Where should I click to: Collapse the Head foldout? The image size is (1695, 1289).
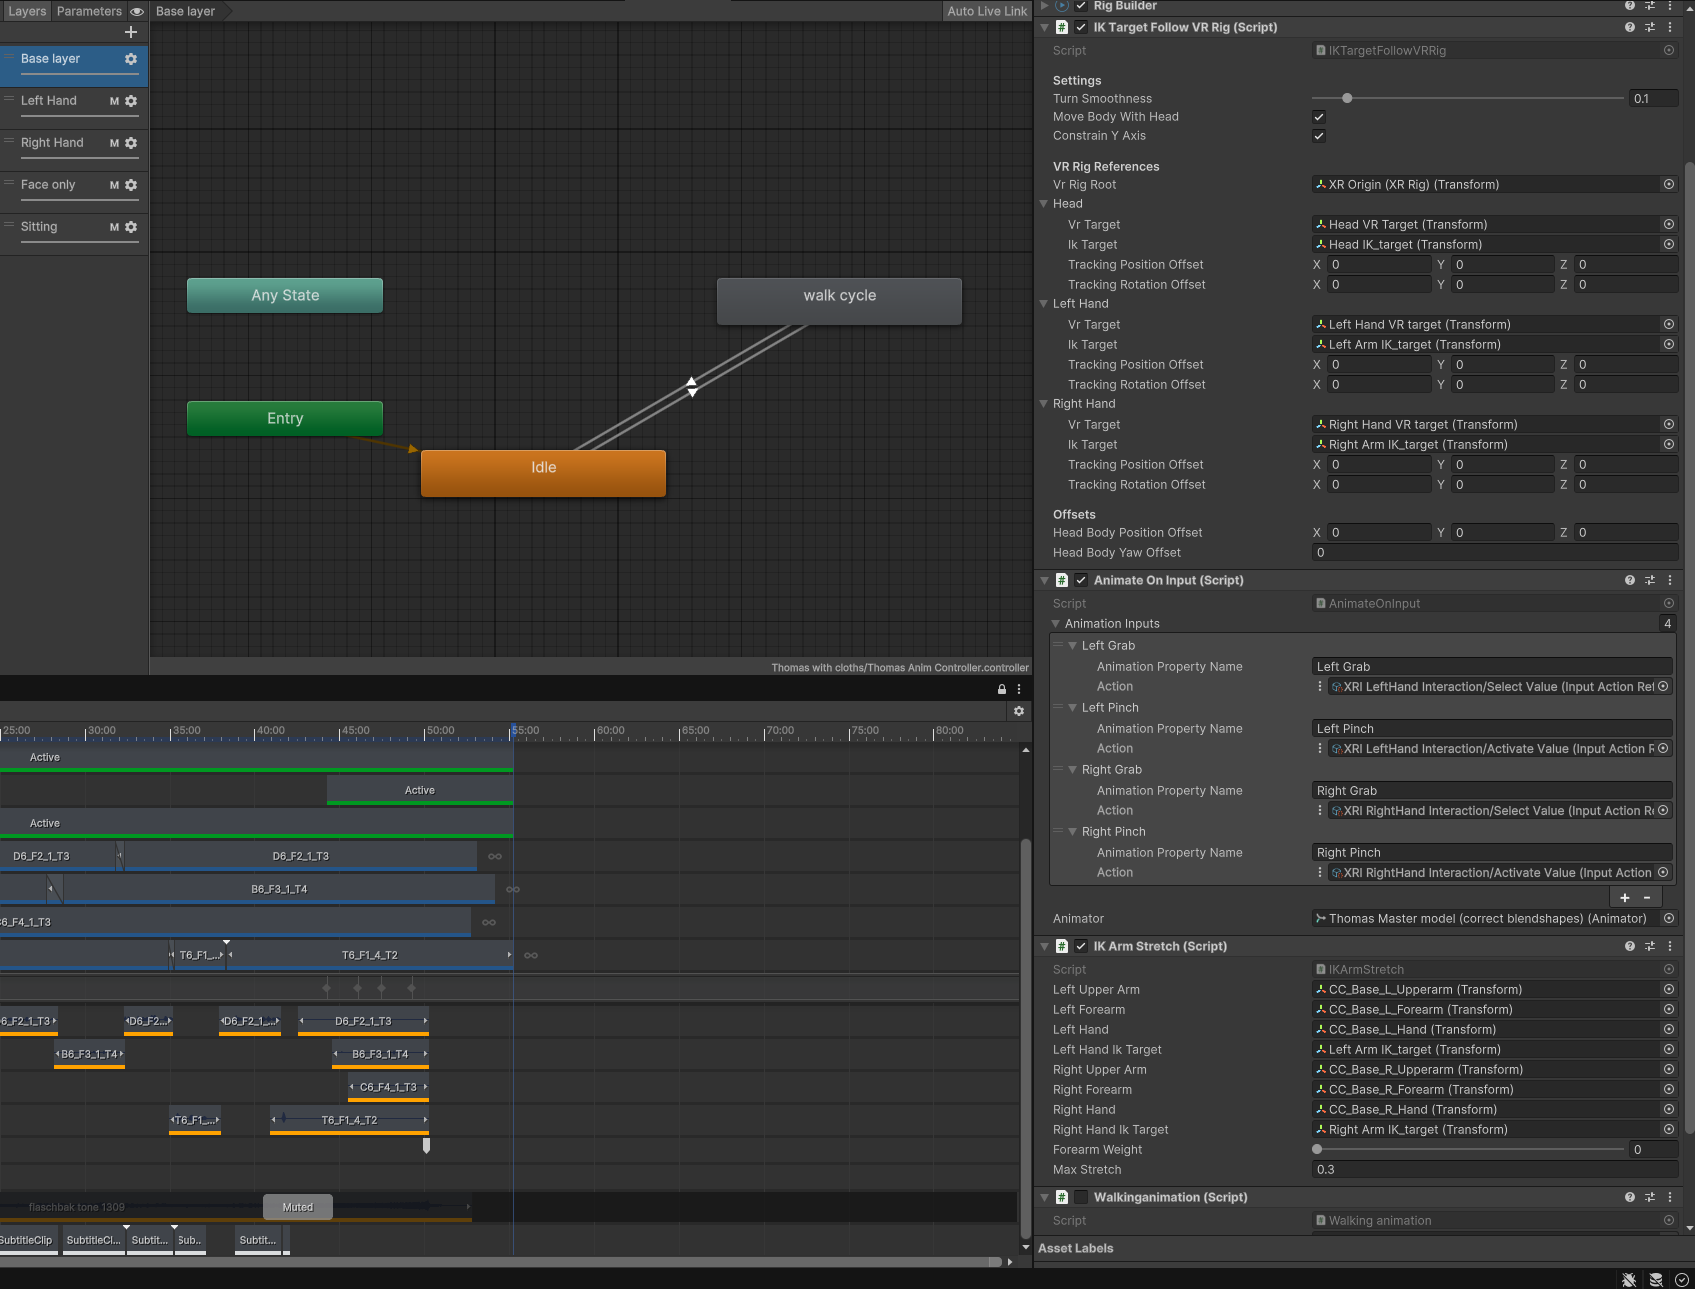[1044, 204]
